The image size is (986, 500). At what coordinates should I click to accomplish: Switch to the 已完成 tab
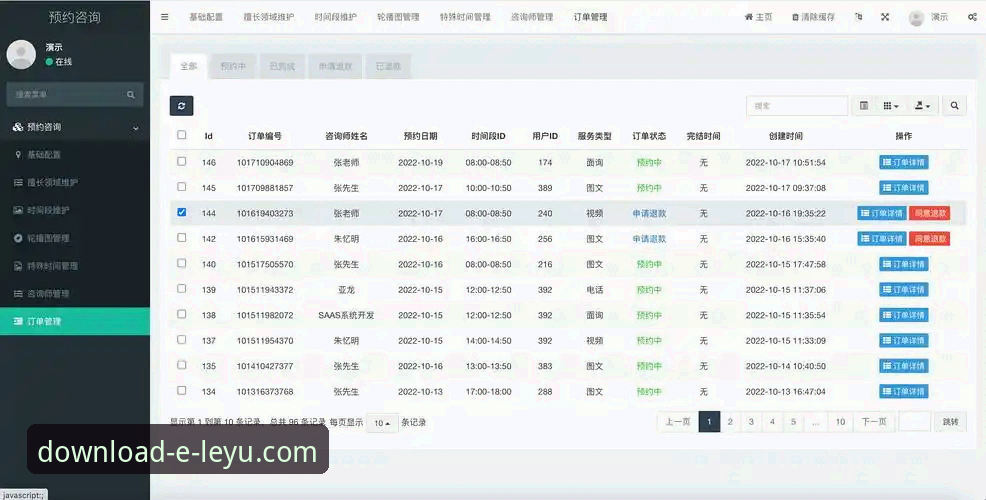pyautogui.click(x=282, y=66)
